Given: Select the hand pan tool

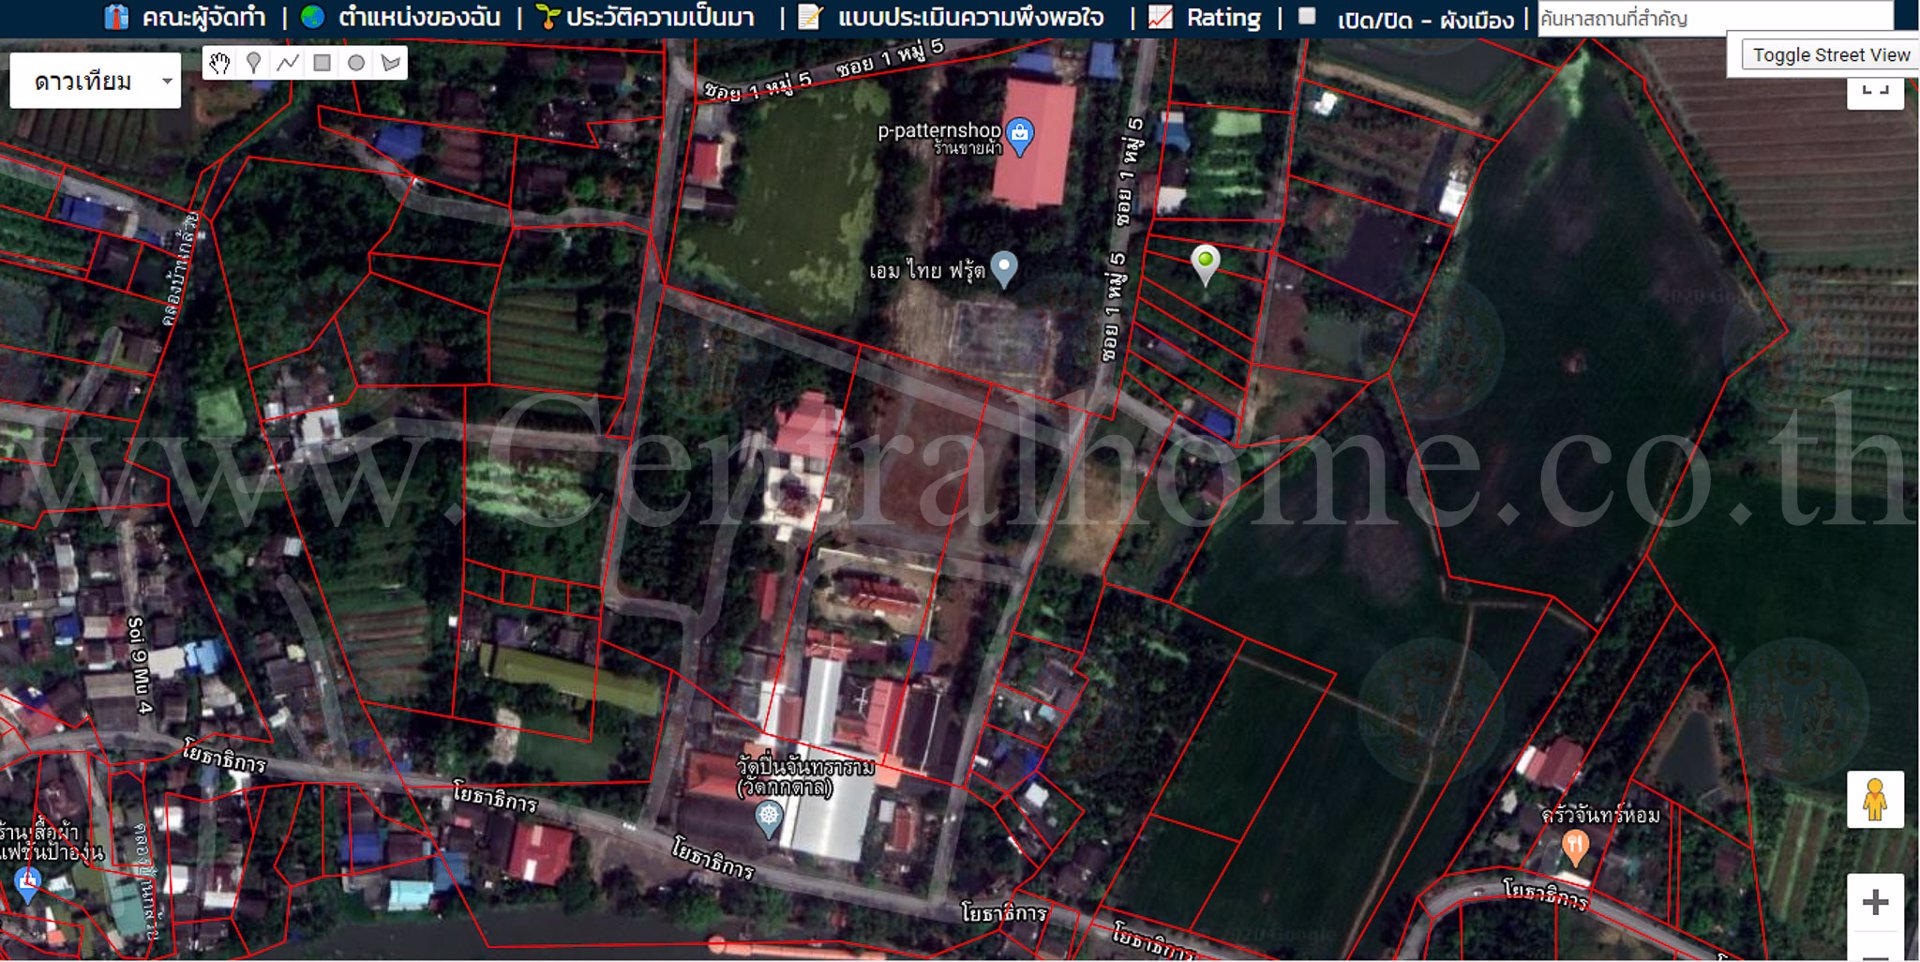Looking at the screenshot, I should (219, 63).
